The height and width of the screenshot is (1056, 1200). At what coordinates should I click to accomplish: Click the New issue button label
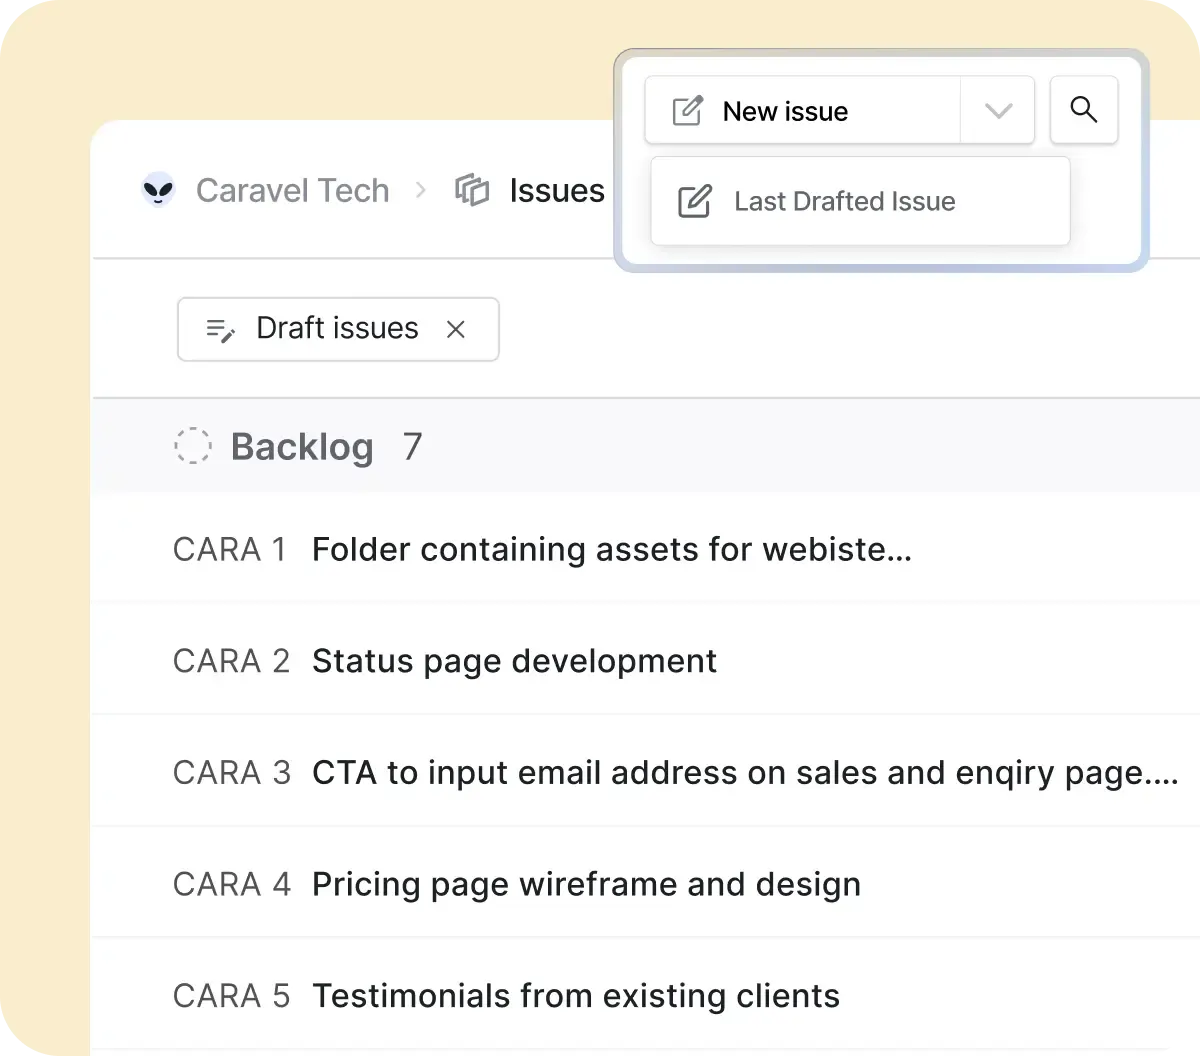[x=785, y=111]
